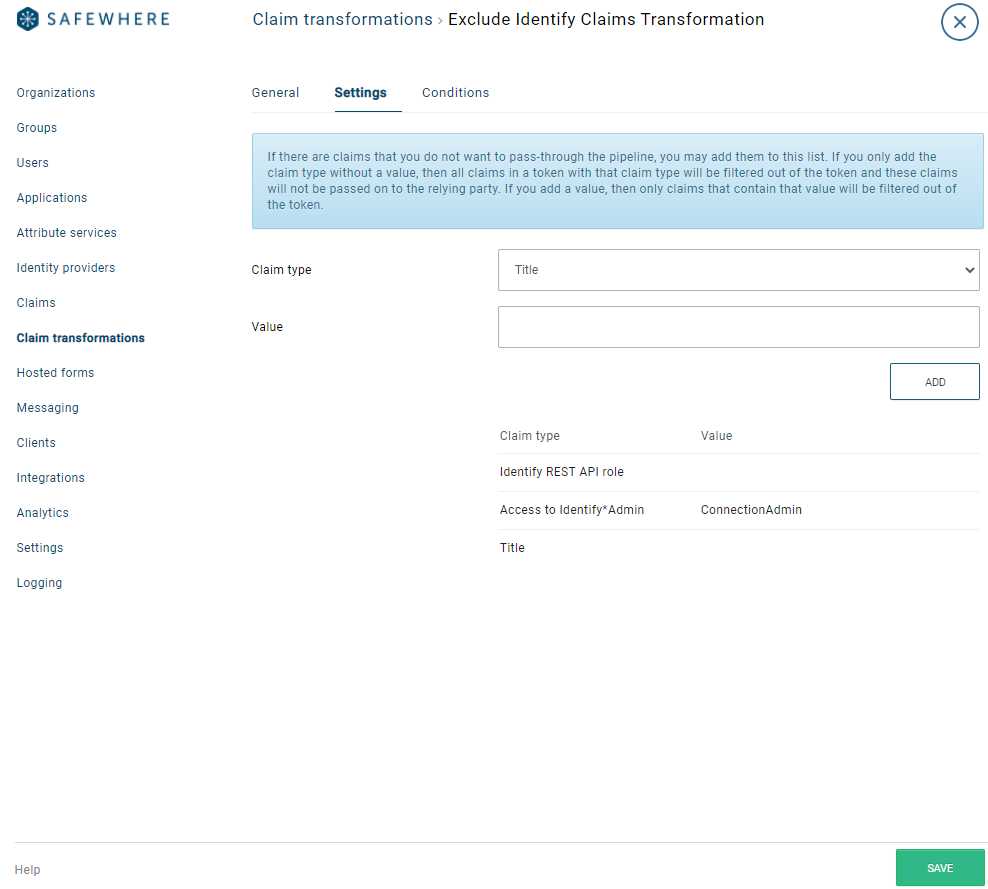Screen dimensions: 988x889
Task: Open Hosted forms
Action: coord(55,372)
